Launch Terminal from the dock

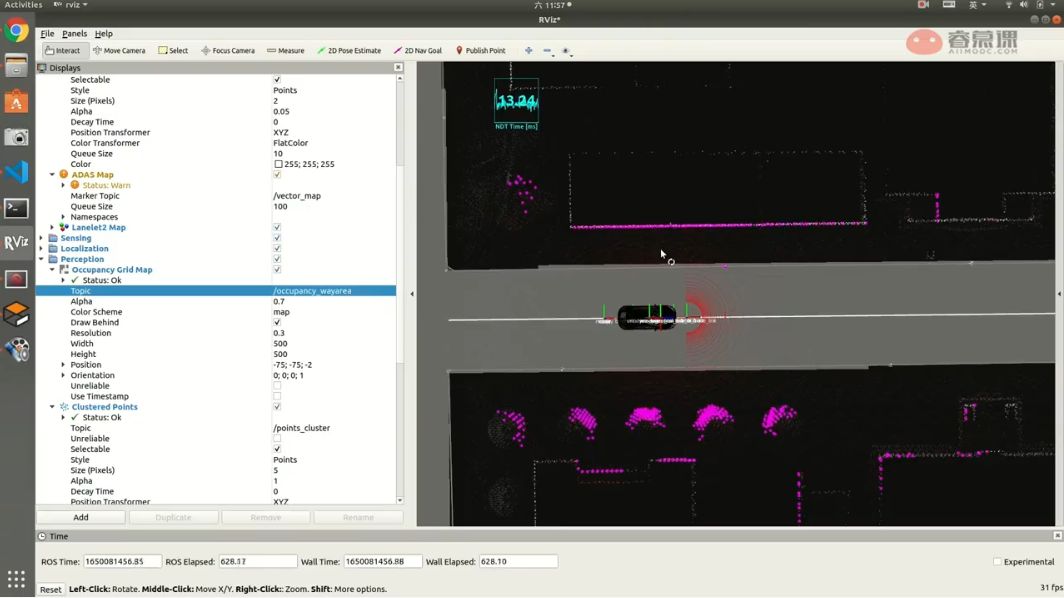tap(16, 208)
